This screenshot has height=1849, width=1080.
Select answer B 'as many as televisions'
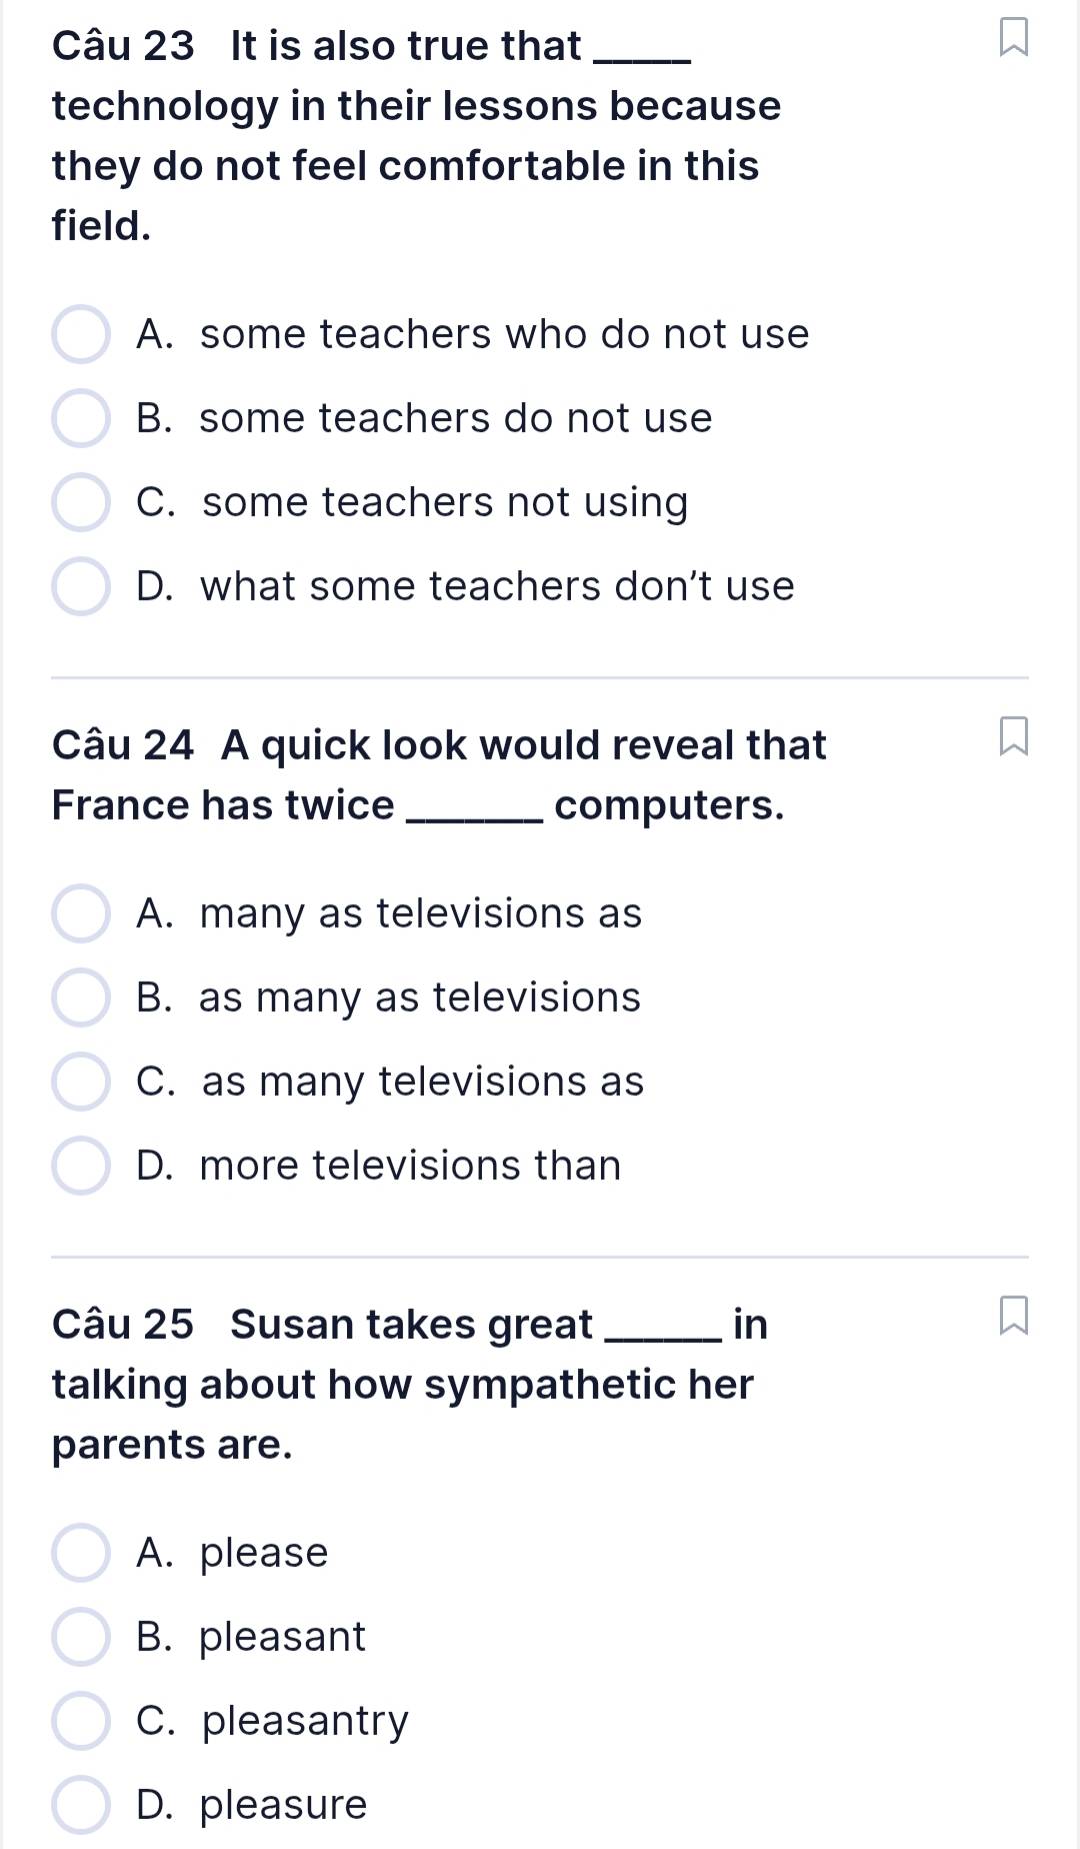click(81, 998)
